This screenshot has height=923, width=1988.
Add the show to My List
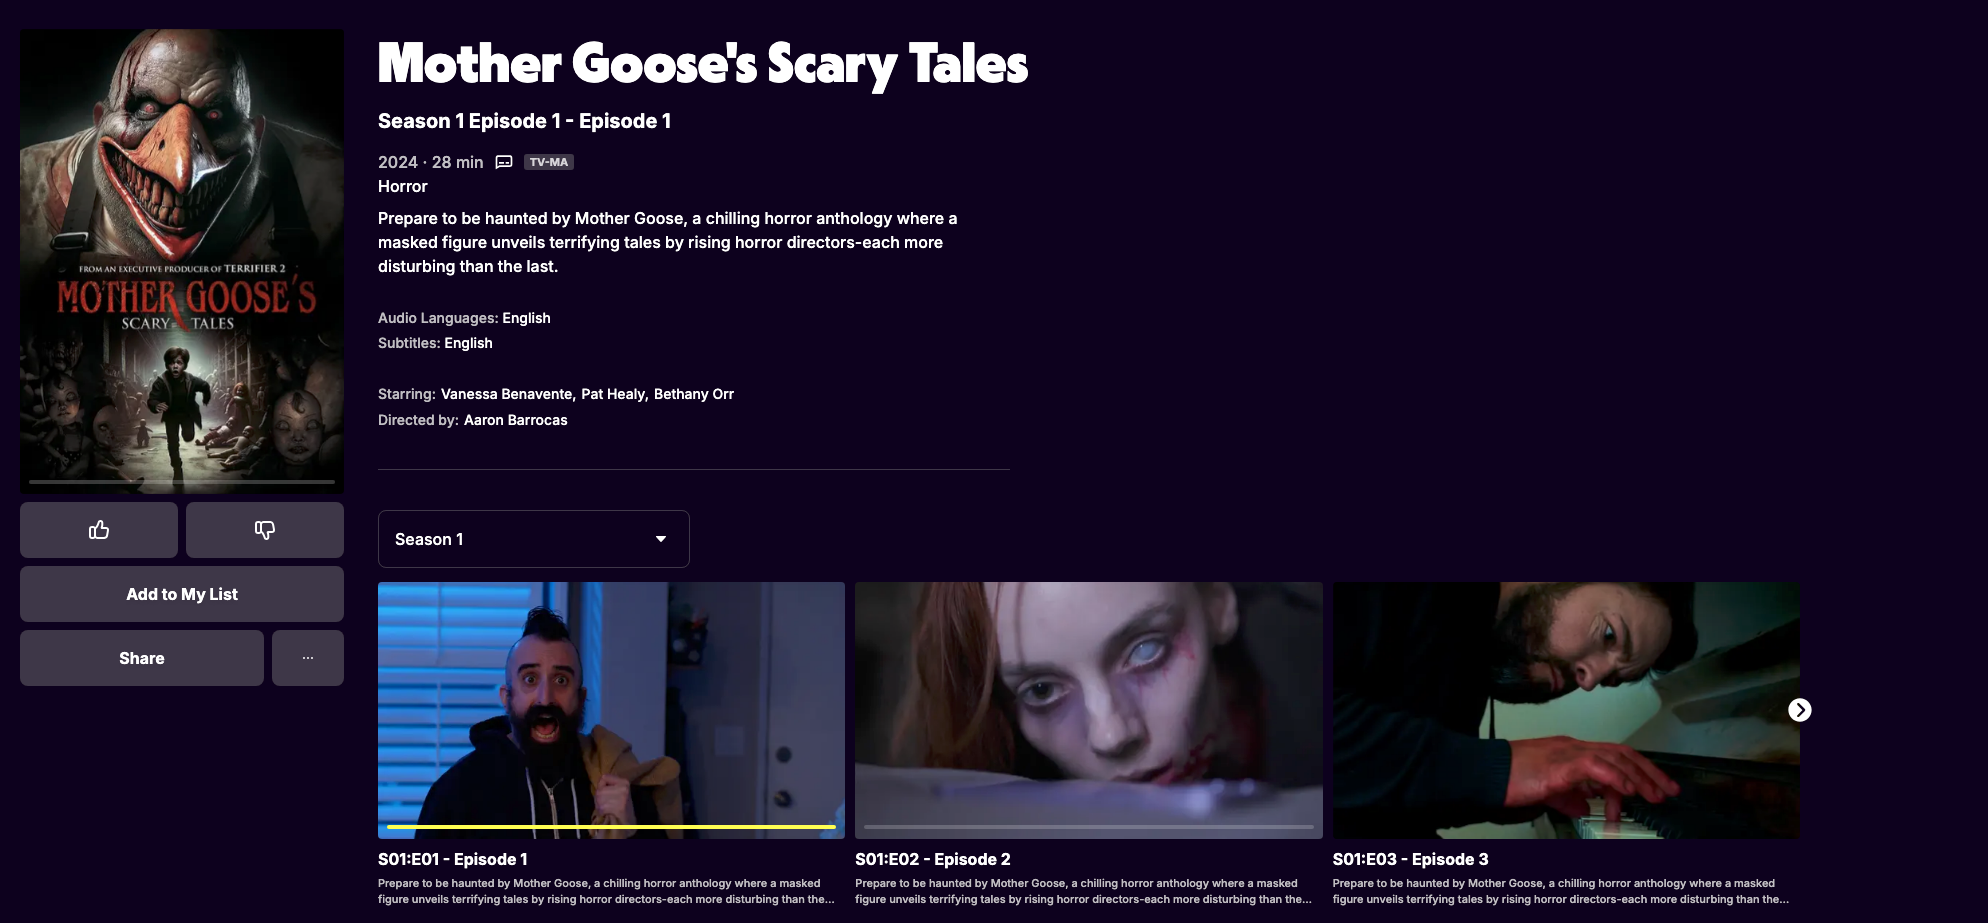tap(182, 594)
